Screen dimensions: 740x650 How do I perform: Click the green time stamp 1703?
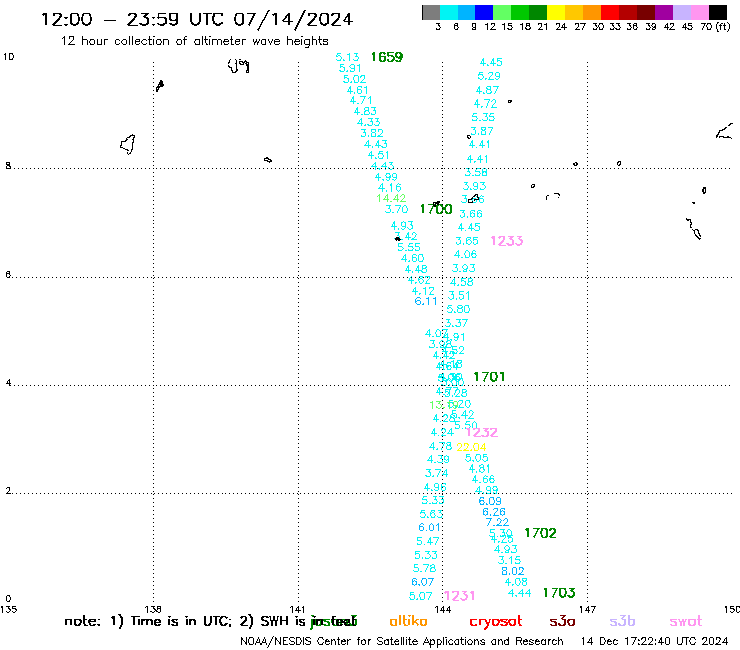point(559,593)
